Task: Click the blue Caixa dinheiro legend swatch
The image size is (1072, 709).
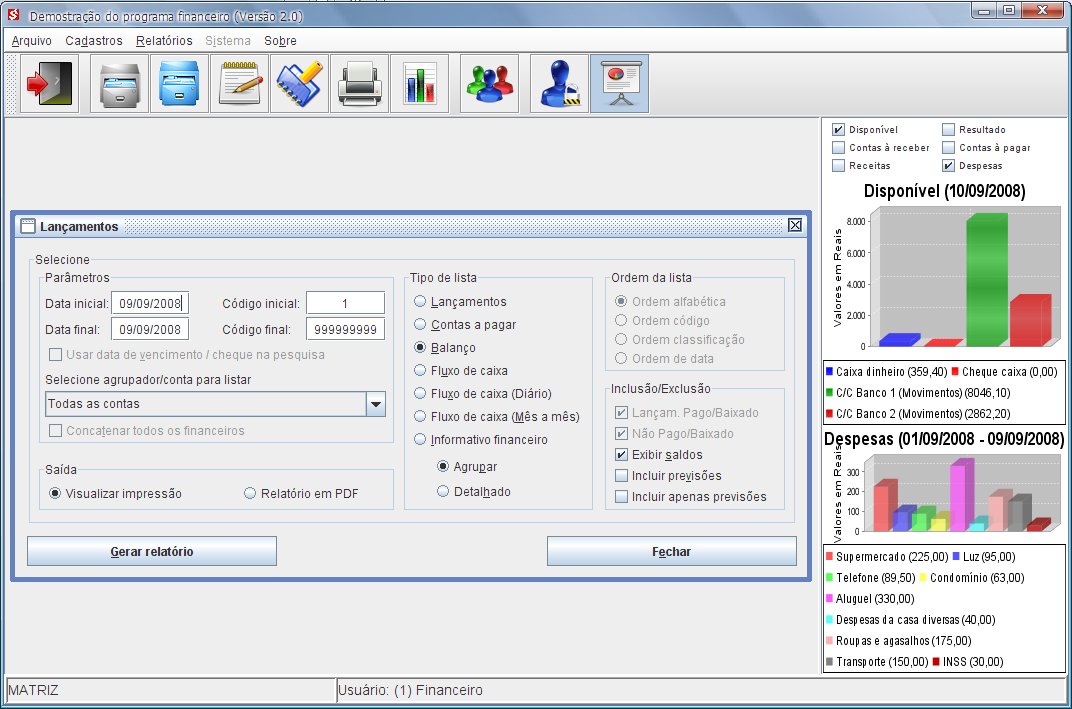Action: pyautogui.click(x=829, y=371)
